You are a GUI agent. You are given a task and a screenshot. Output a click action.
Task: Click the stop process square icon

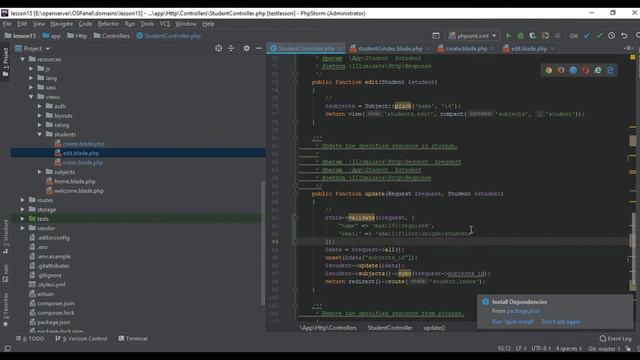coord(558,36)
